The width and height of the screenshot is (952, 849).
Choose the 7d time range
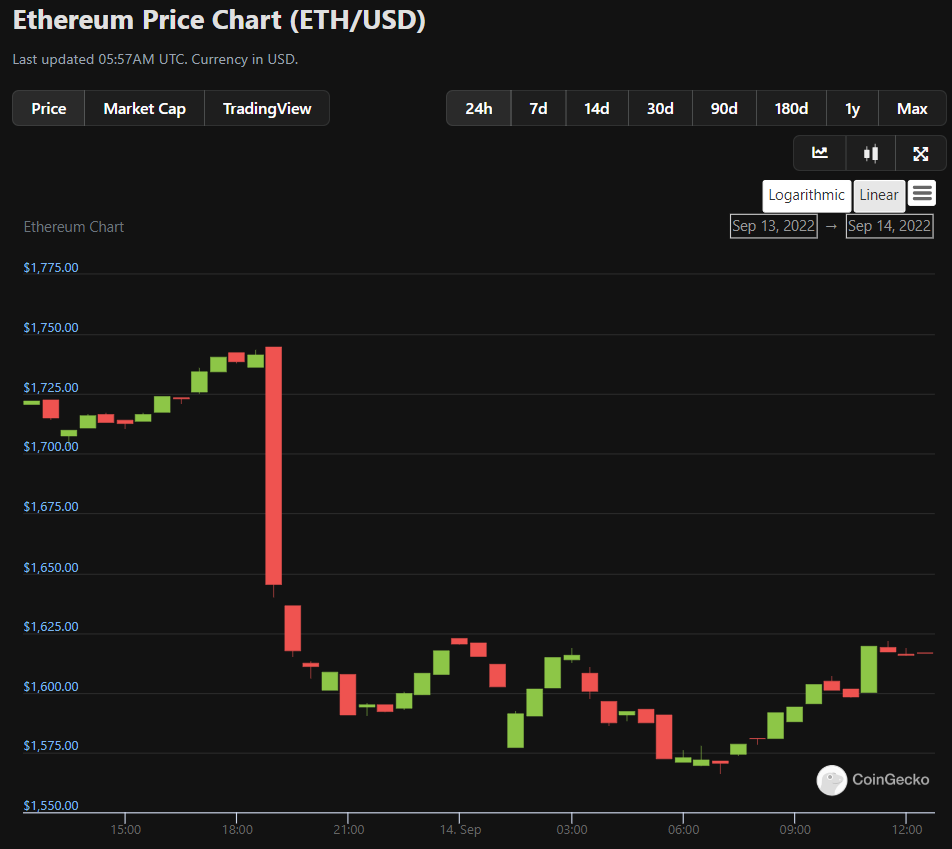click(539, 109)
